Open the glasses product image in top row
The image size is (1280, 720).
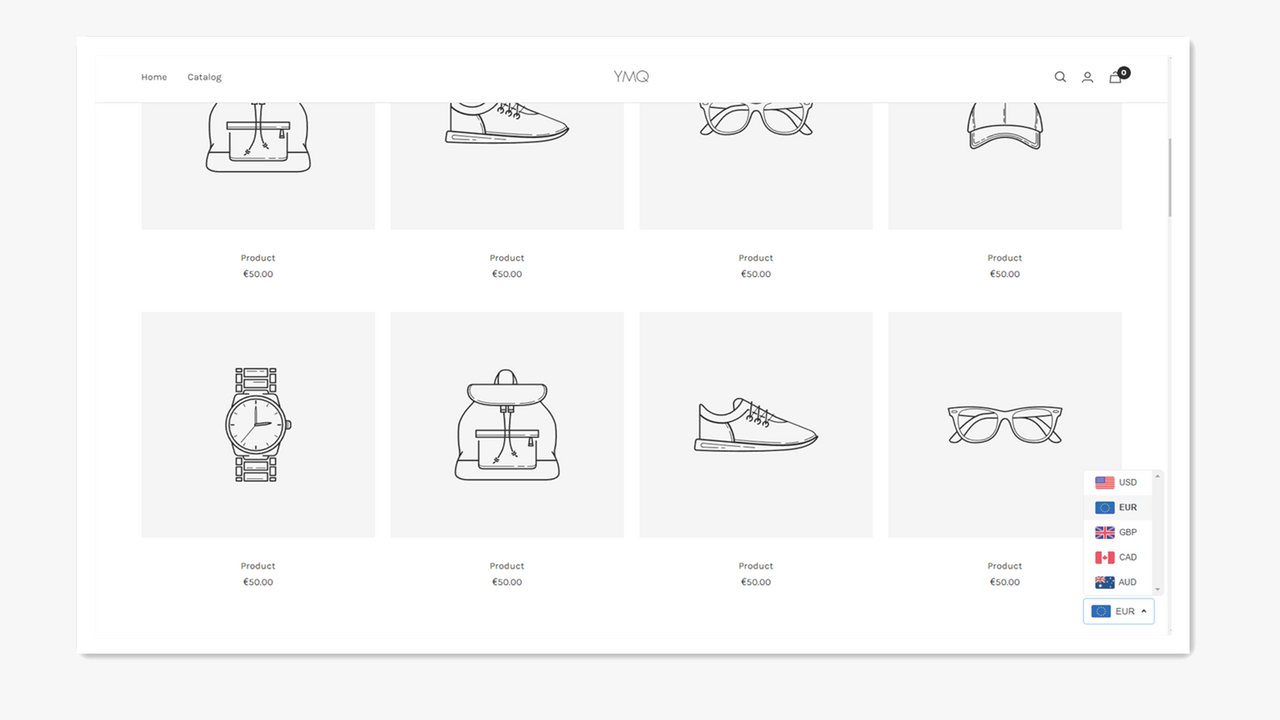pos(756,166)
